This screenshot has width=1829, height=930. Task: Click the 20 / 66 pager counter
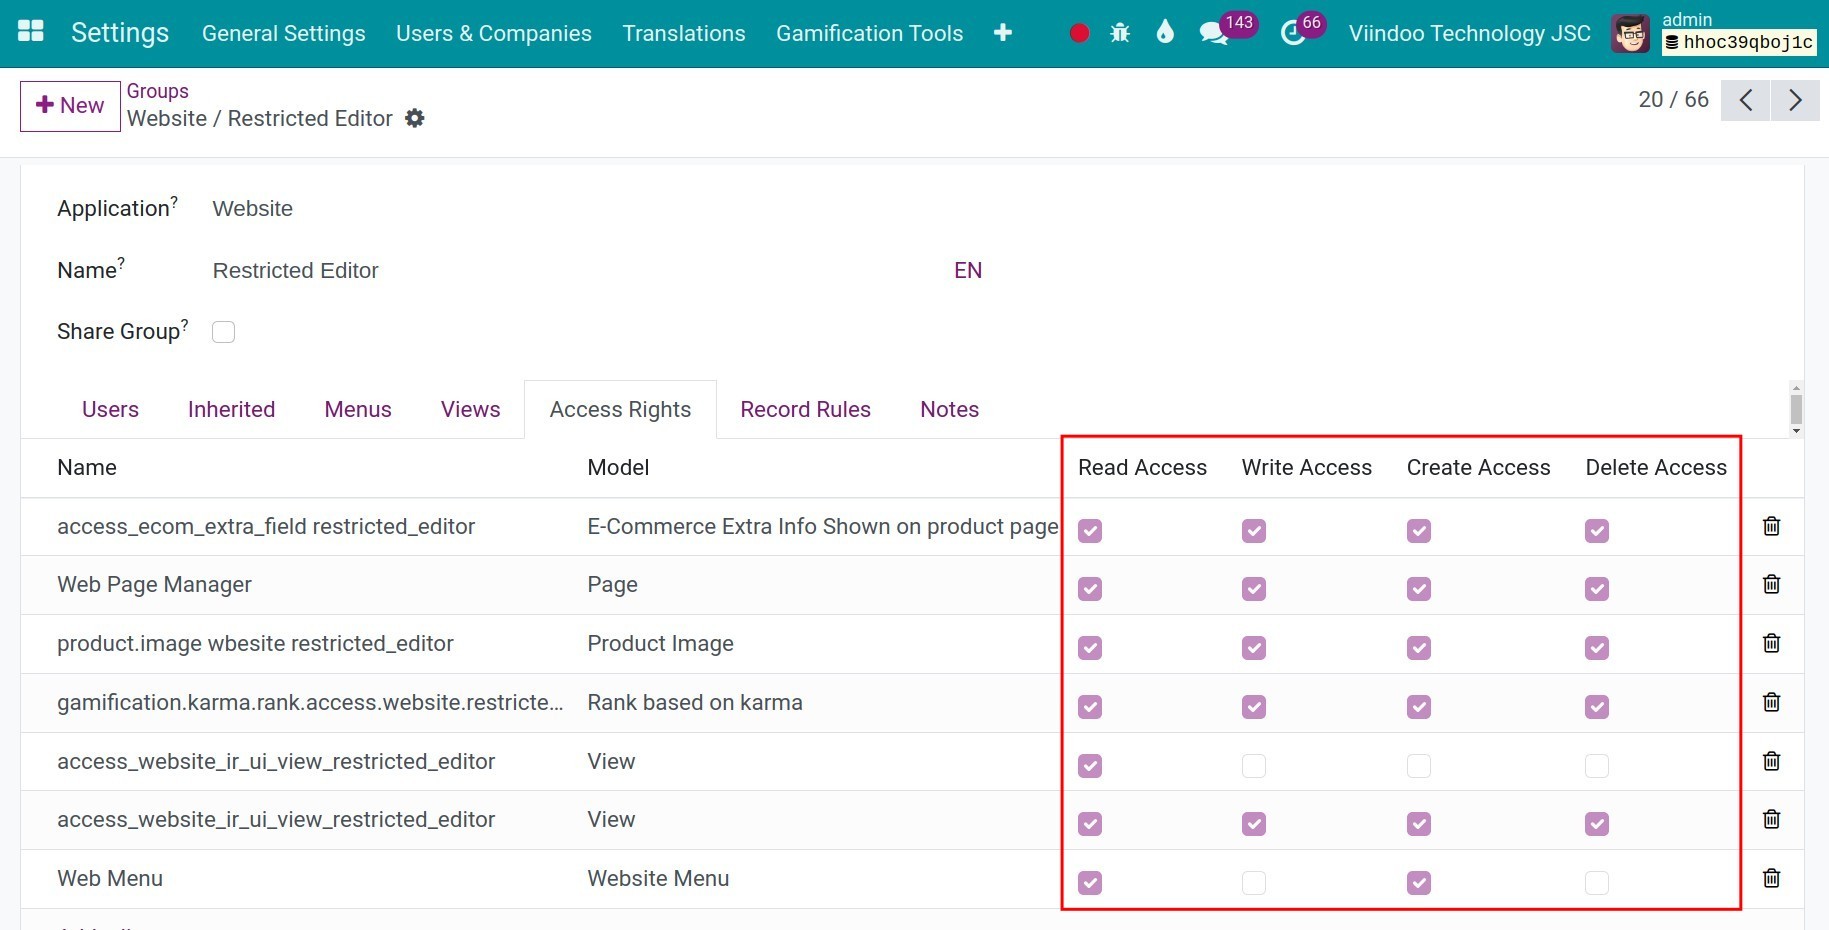1673,99
